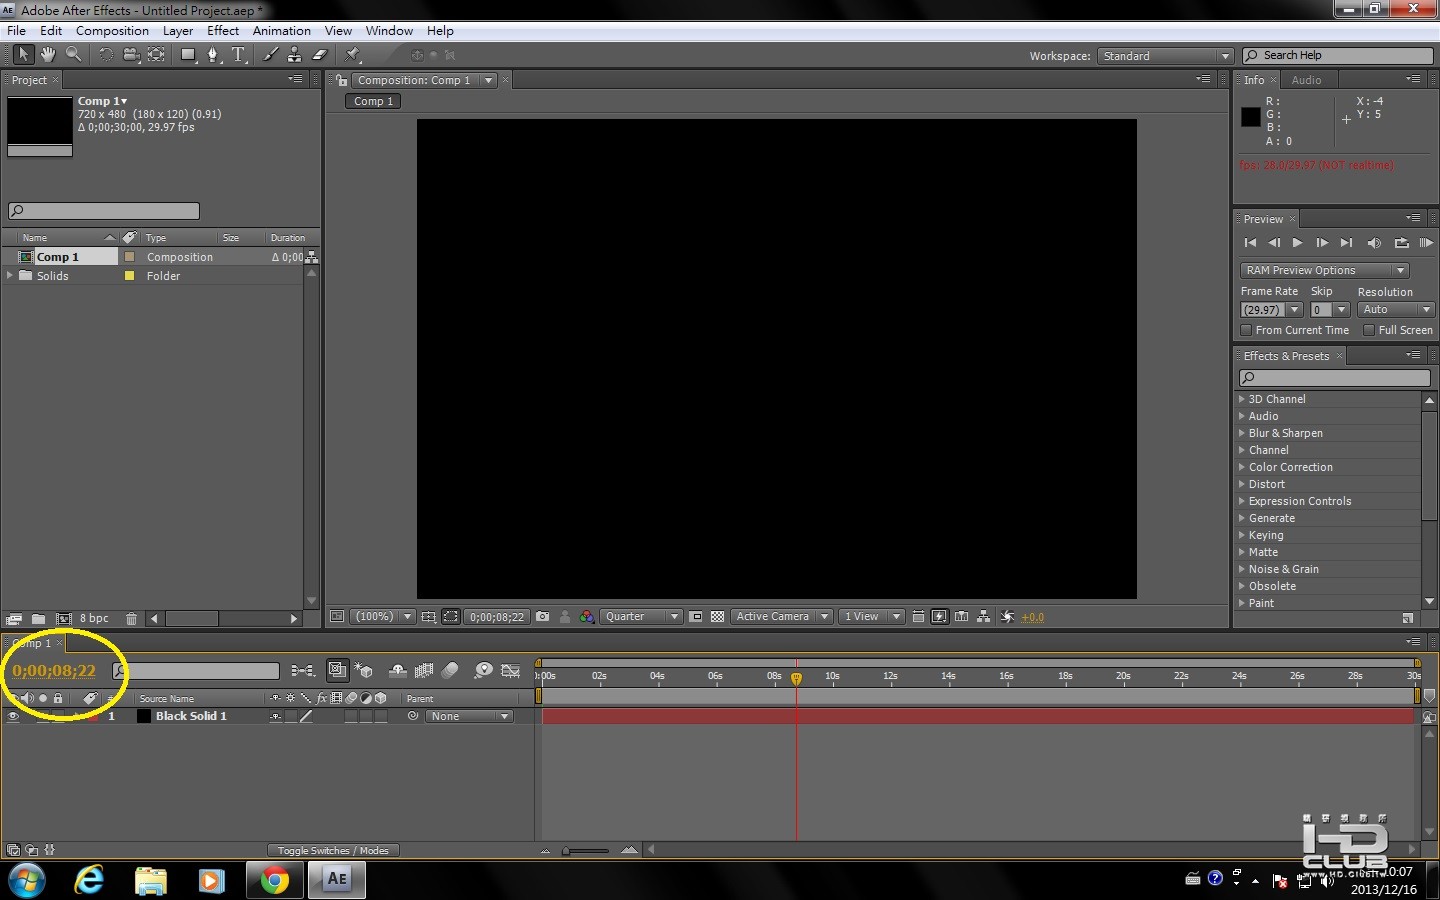1440x900 pixels.
Task: Toggle Hide Shy Layers switch
Action: tap(397, 670)
